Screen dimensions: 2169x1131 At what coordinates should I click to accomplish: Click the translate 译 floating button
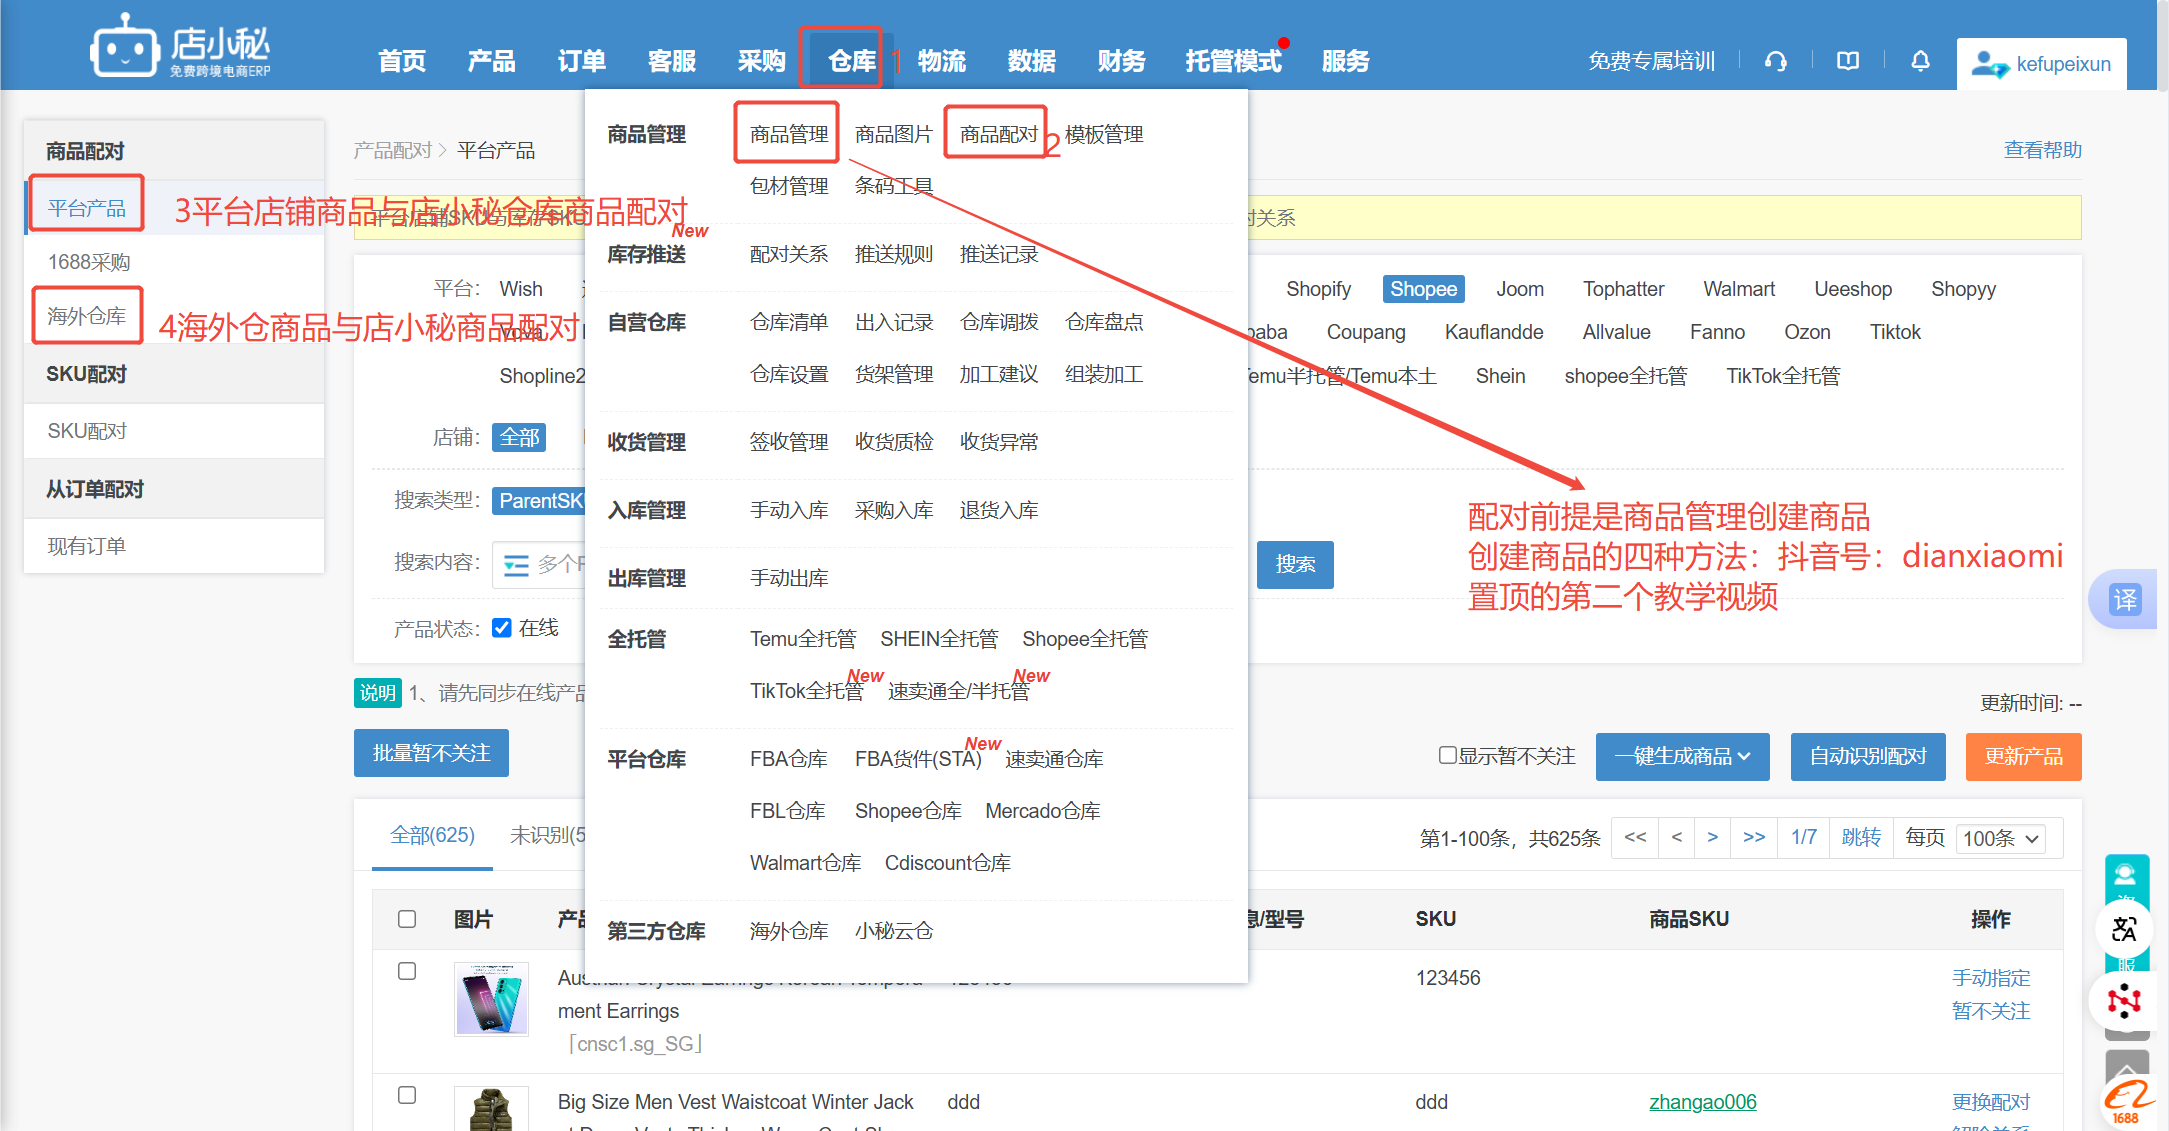pos(2125,599)
